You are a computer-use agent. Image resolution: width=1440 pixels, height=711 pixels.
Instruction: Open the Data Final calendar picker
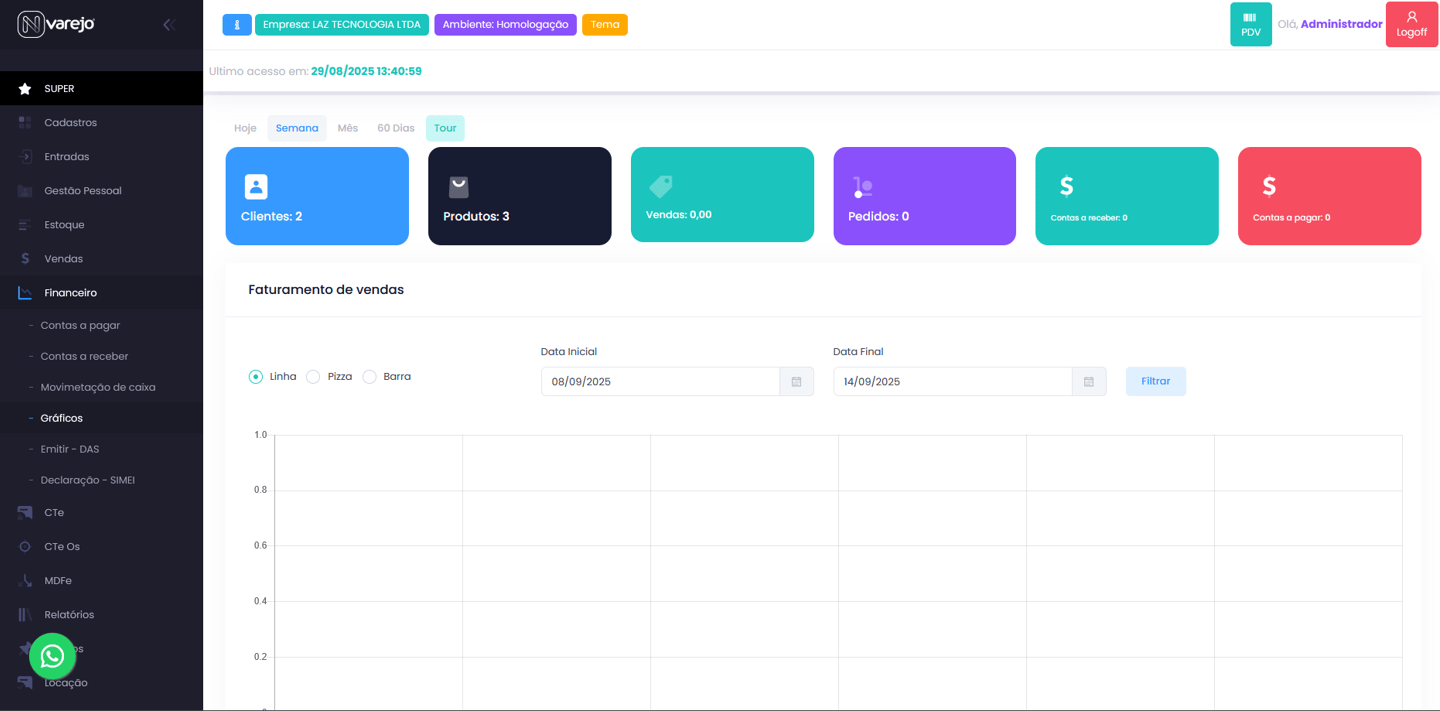pos(1089,382)
